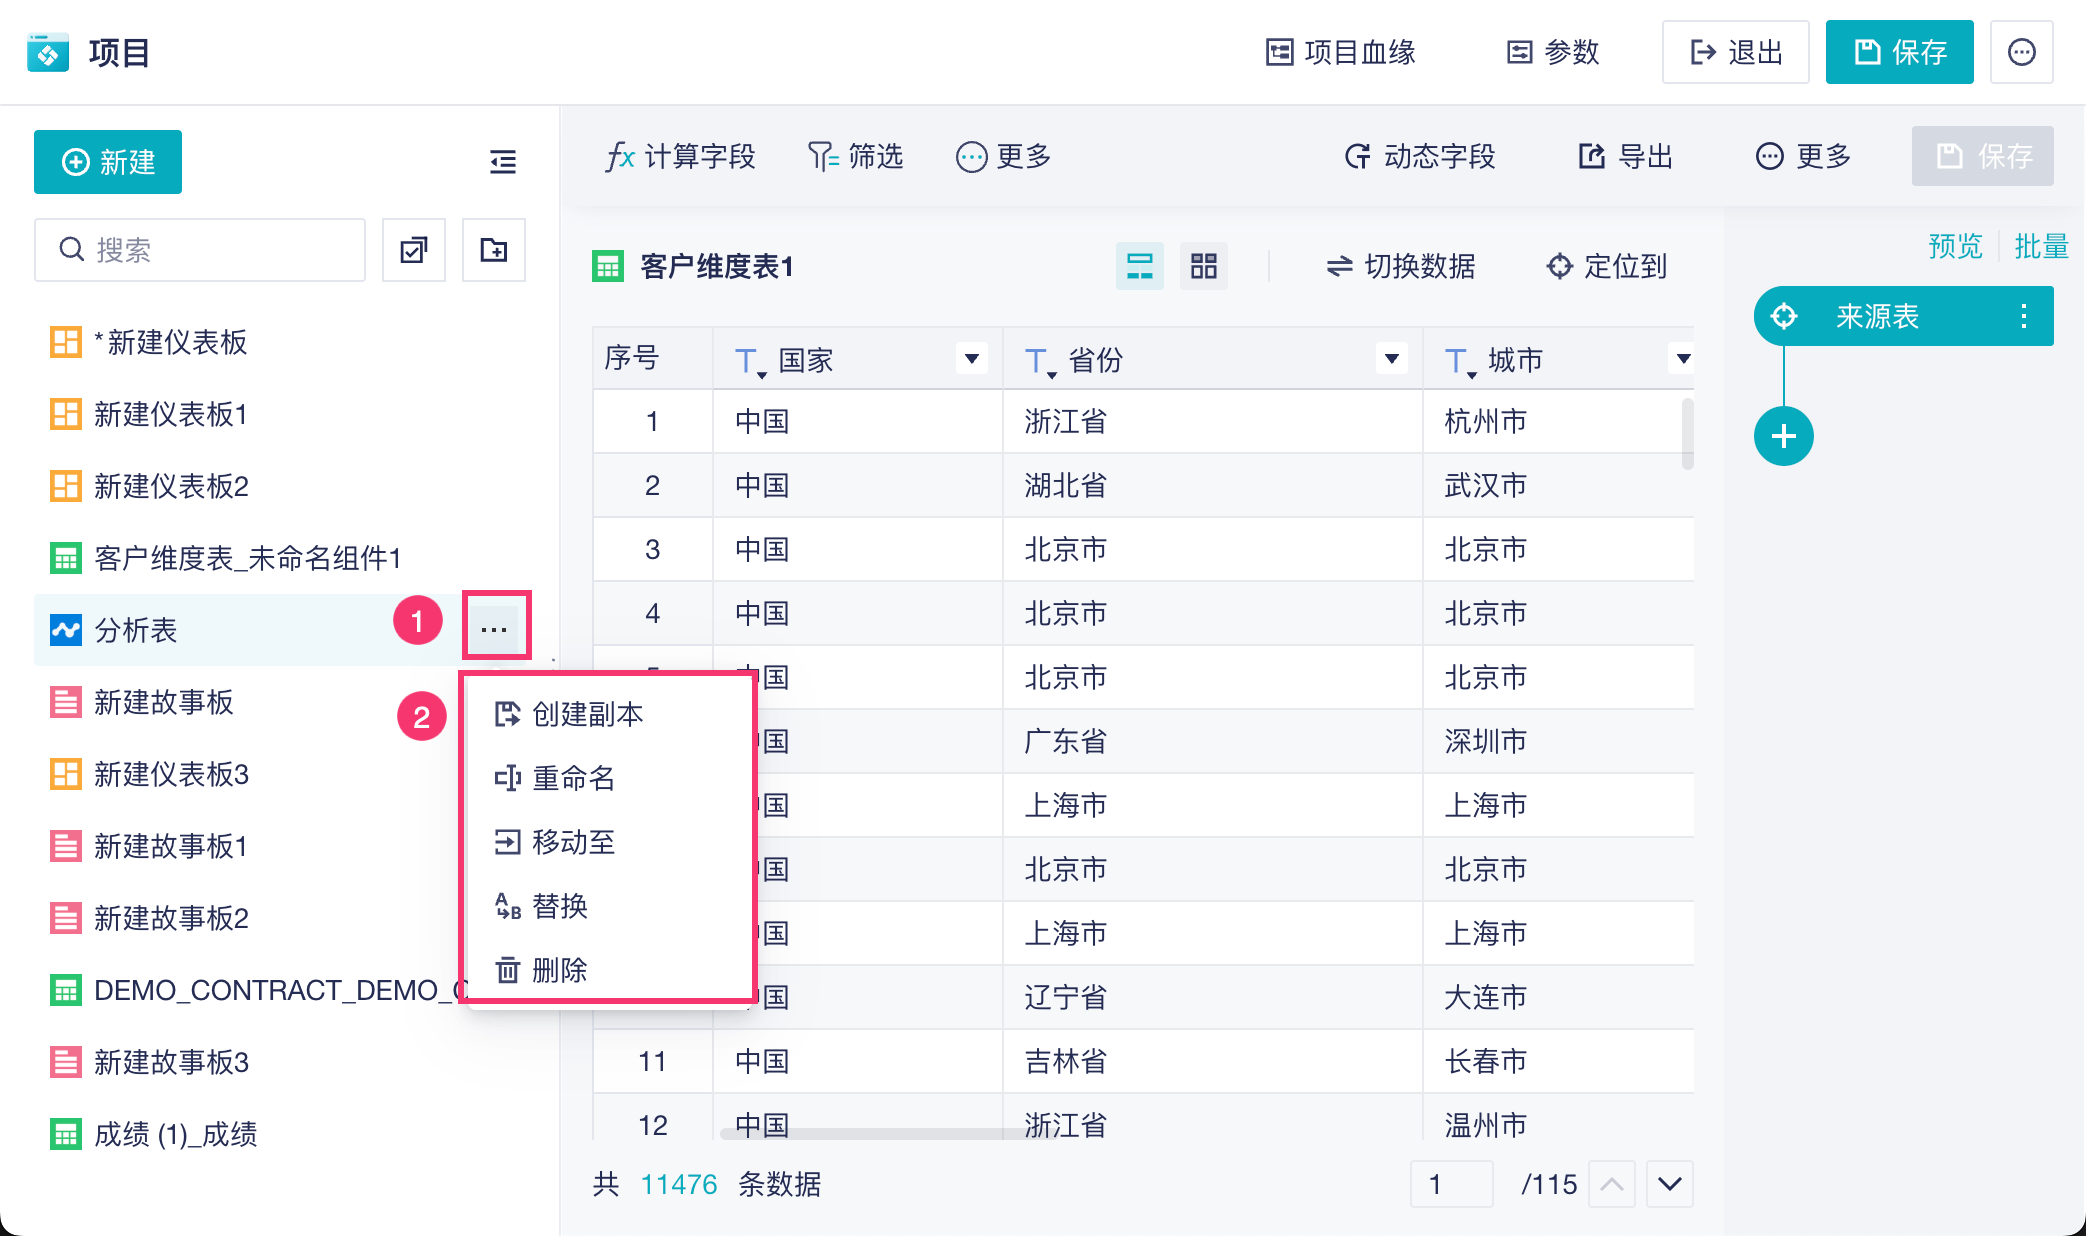Viewport: 2086px width, 1236px height.
Task: Collapse the sidebar using the list icon
Action: (503, 161)
